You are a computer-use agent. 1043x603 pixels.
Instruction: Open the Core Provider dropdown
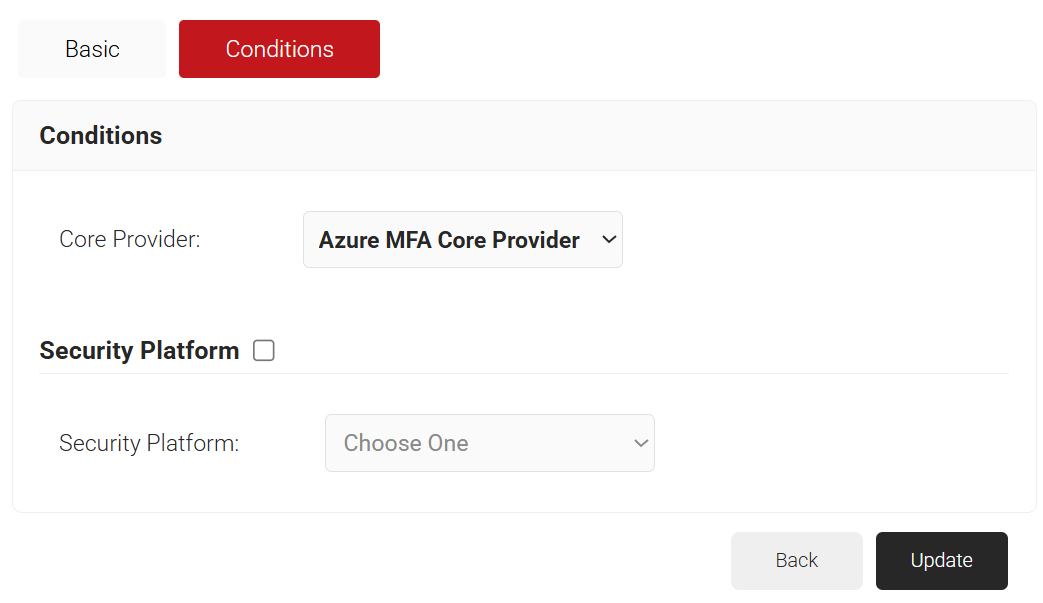click(462, 240)
